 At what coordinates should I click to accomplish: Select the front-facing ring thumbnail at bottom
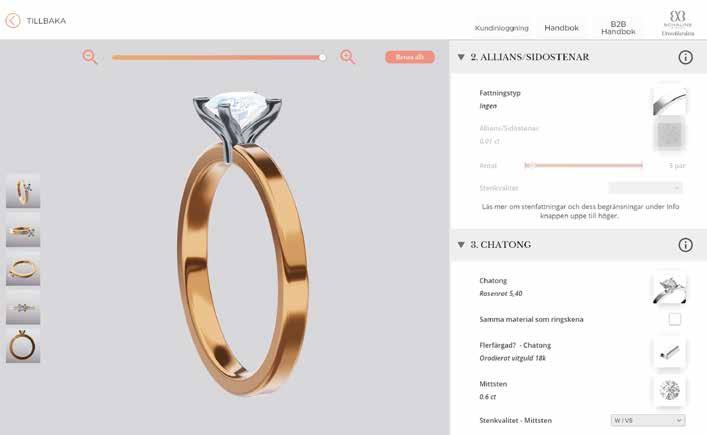click(x=23, y=346)
